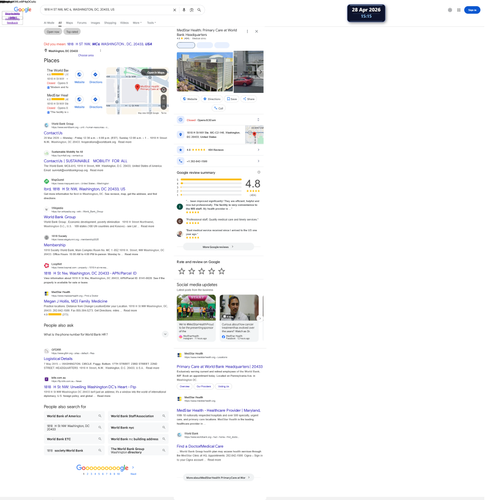Switch to the Images search tab

click(x=95, y=23)
